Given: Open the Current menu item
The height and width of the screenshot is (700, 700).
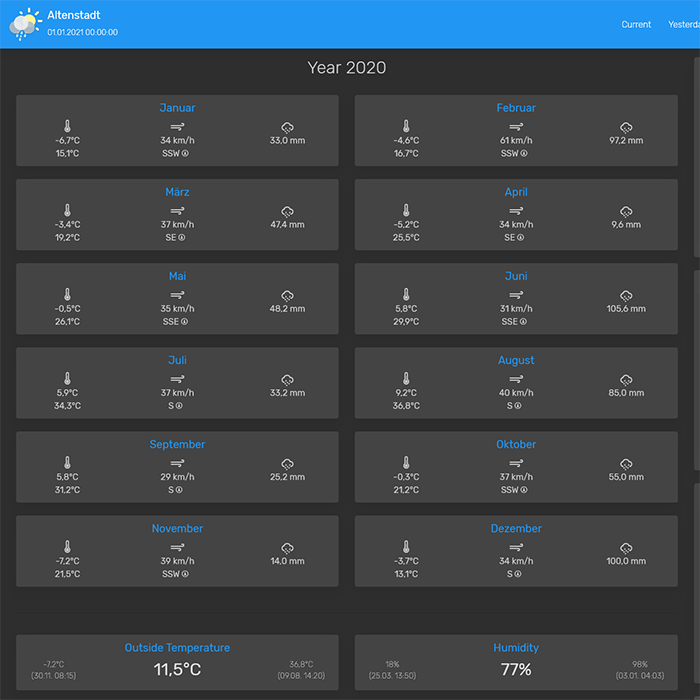Looking at the screenshot, I should 636,25.
